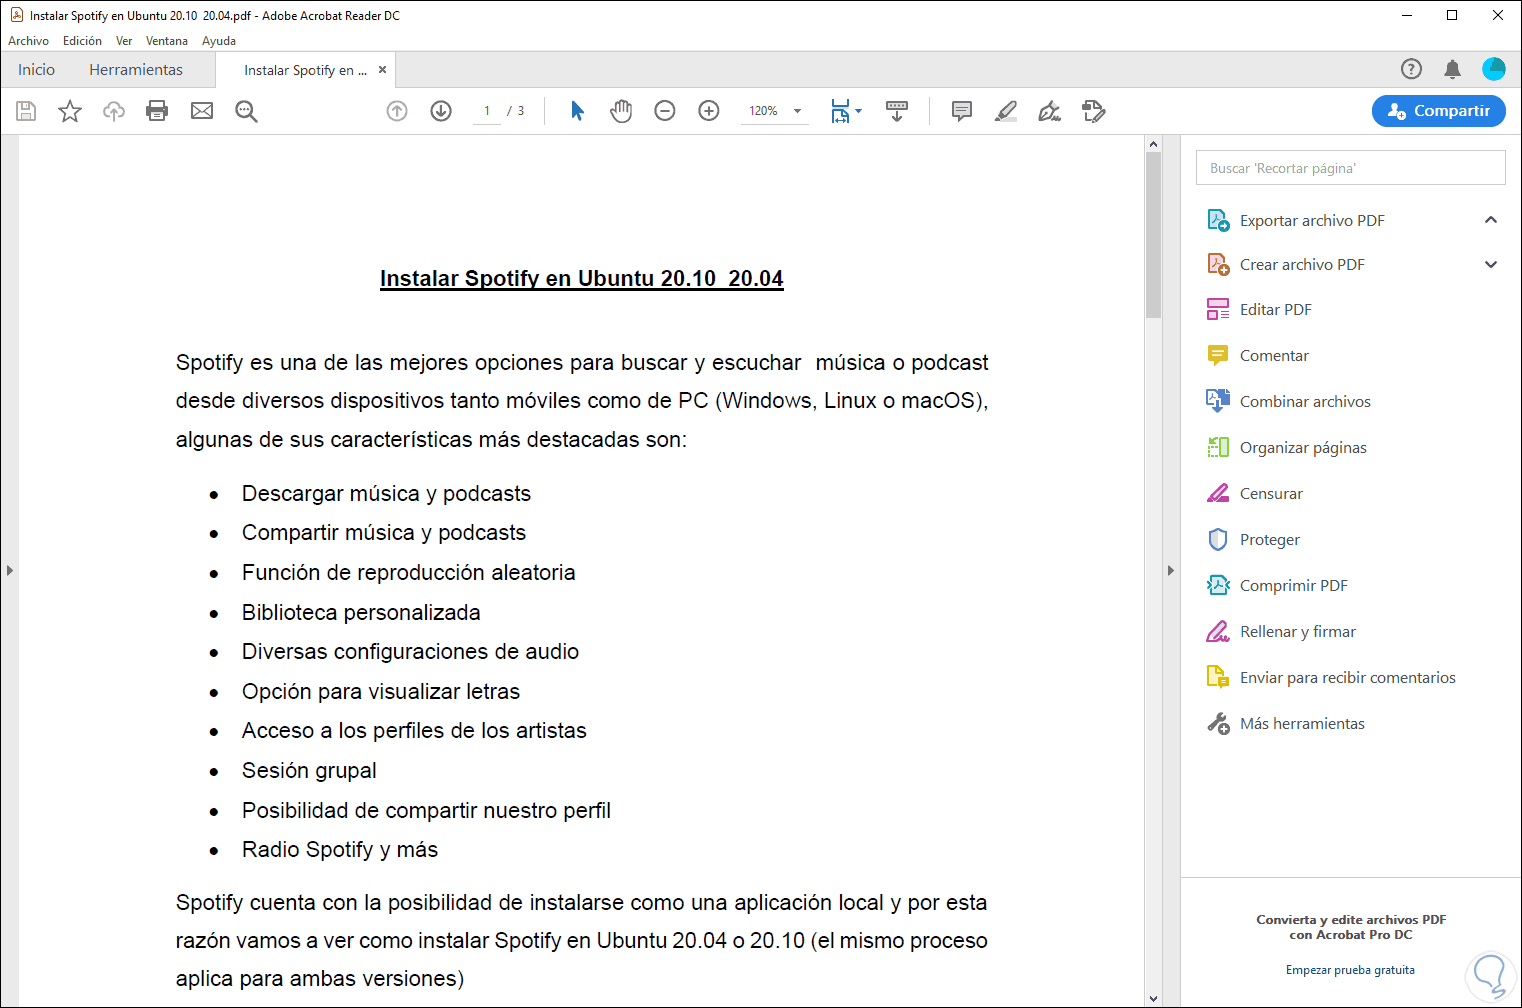Open the Comentar tool

(1274, 356)
